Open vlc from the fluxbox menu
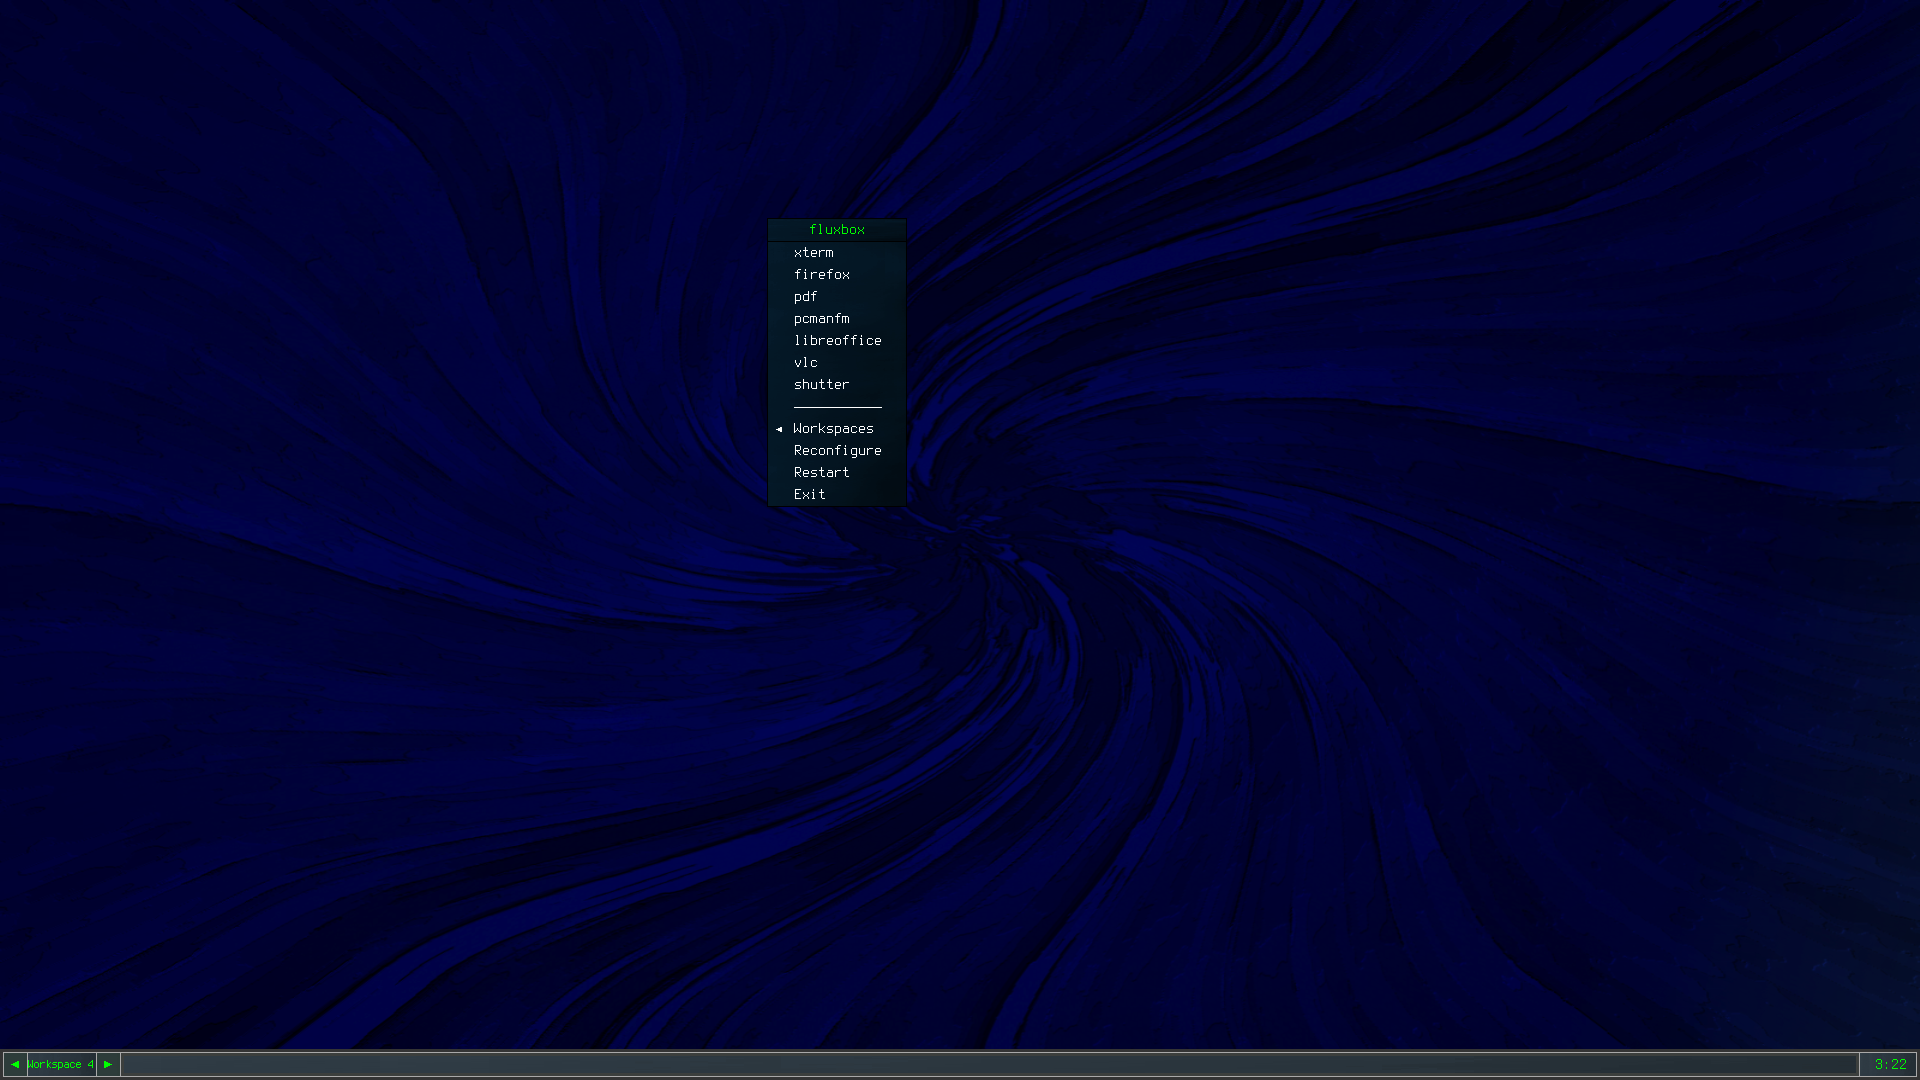Image resolution: width=1920 pixels, height=1080 pixels. point(805,363)
